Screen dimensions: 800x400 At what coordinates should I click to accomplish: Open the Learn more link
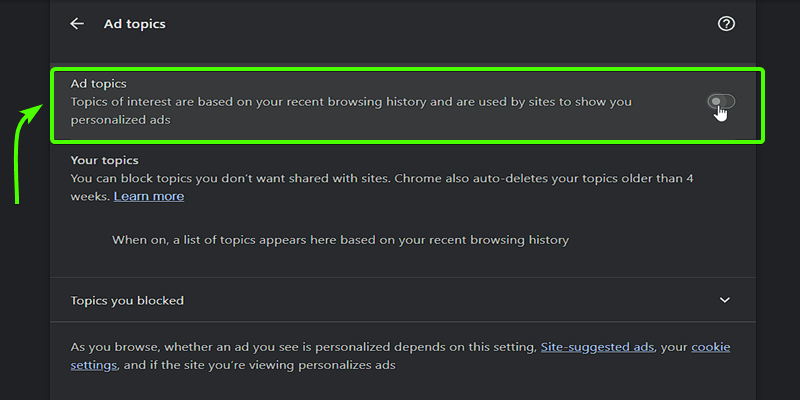click(149, 196)
